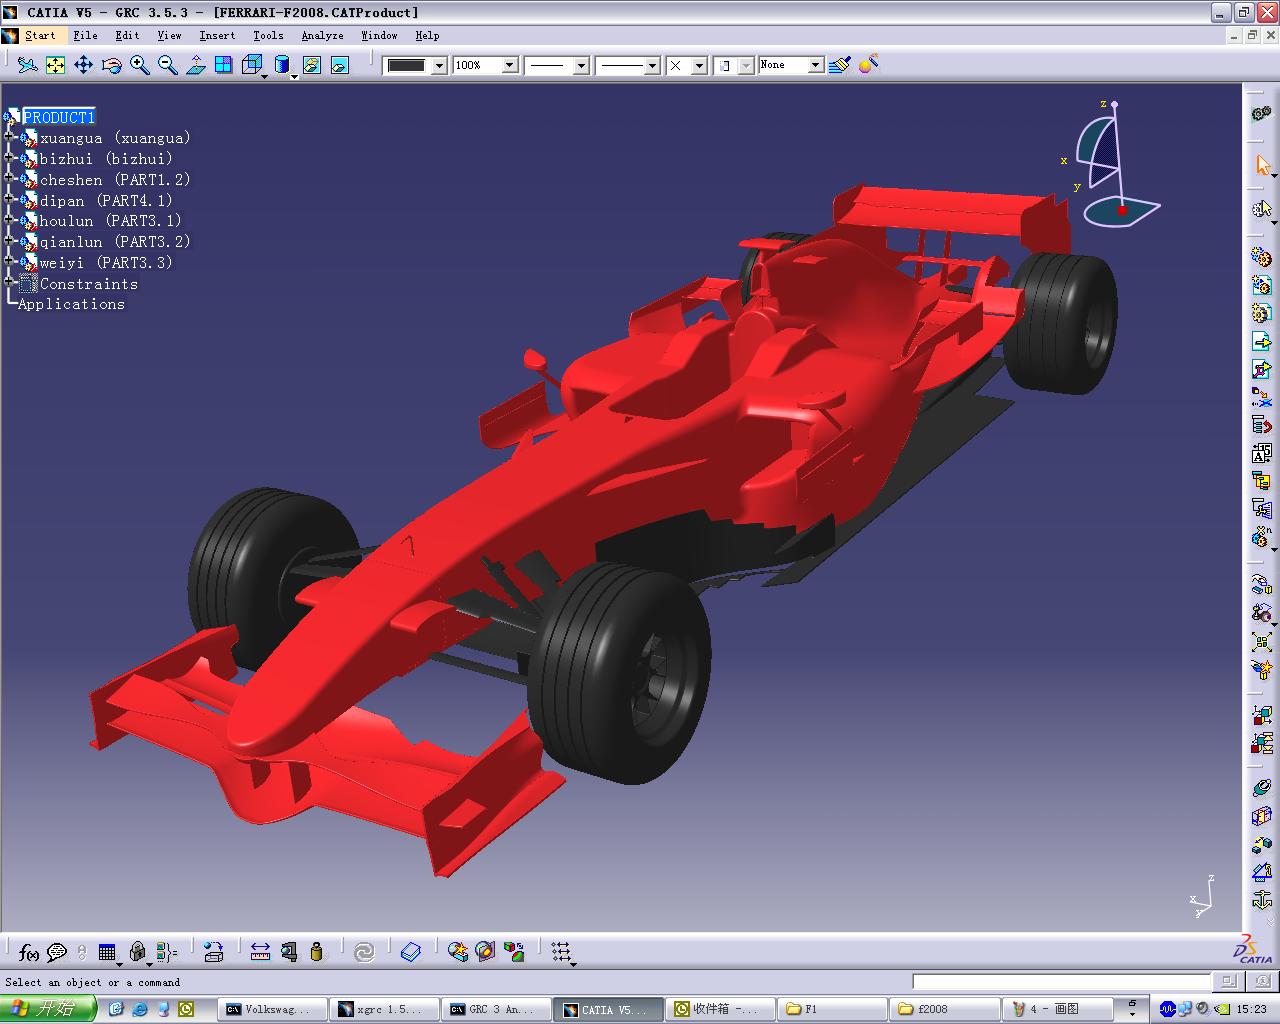The height and width of the screenshot is (1024, 1280).
Task: Activate the Pan tool
Action: click(83, 65)
